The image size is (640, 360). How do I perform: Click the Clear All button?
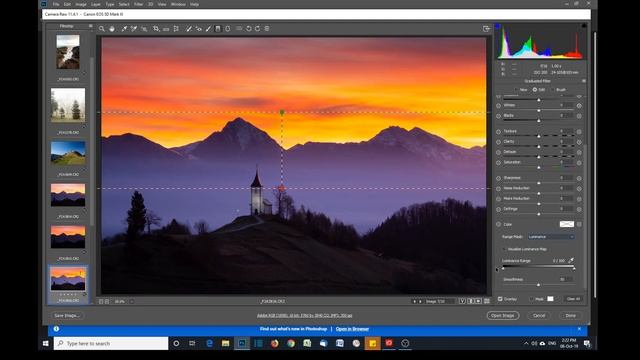(x=573, y=299)
